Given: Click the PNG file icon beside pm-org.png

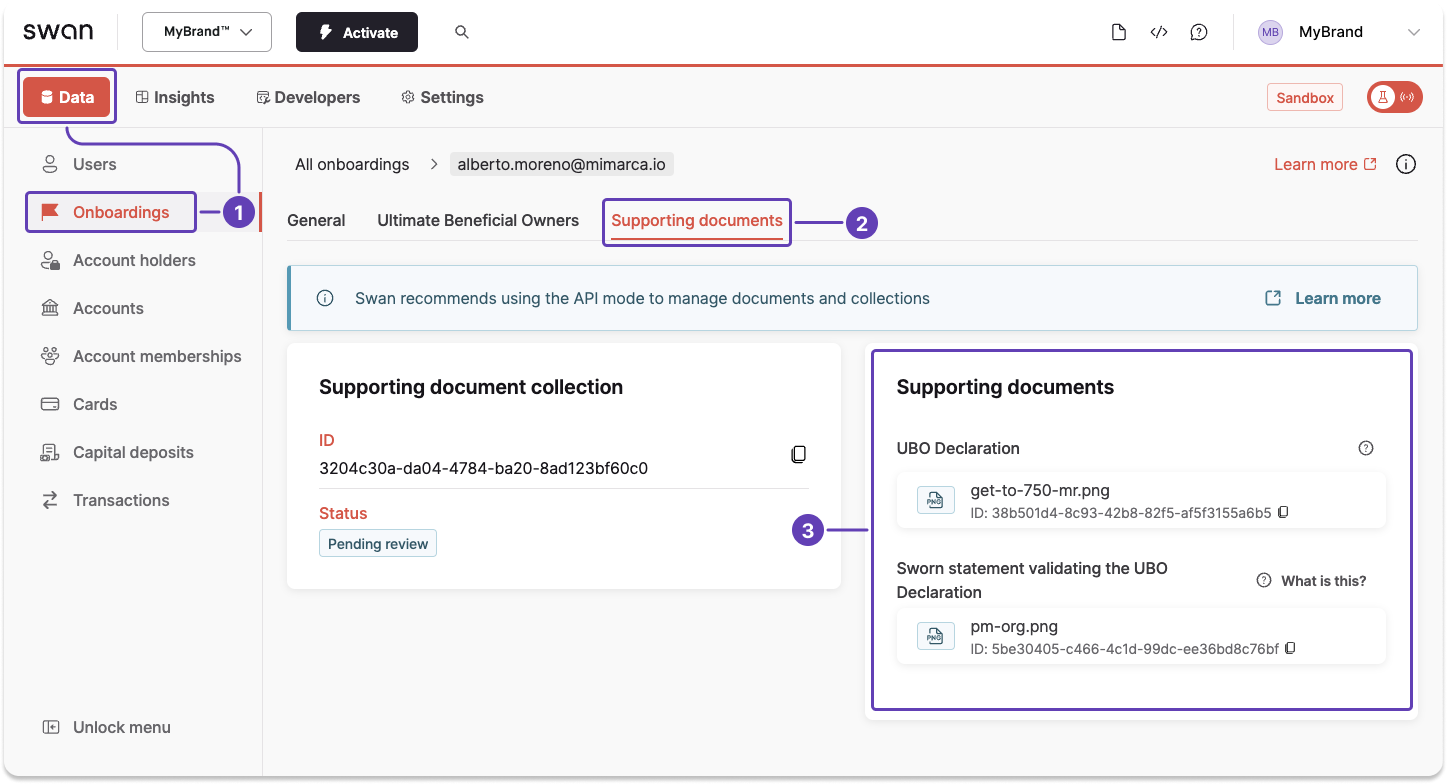Looking at the screenshot, I should [935, 635].
